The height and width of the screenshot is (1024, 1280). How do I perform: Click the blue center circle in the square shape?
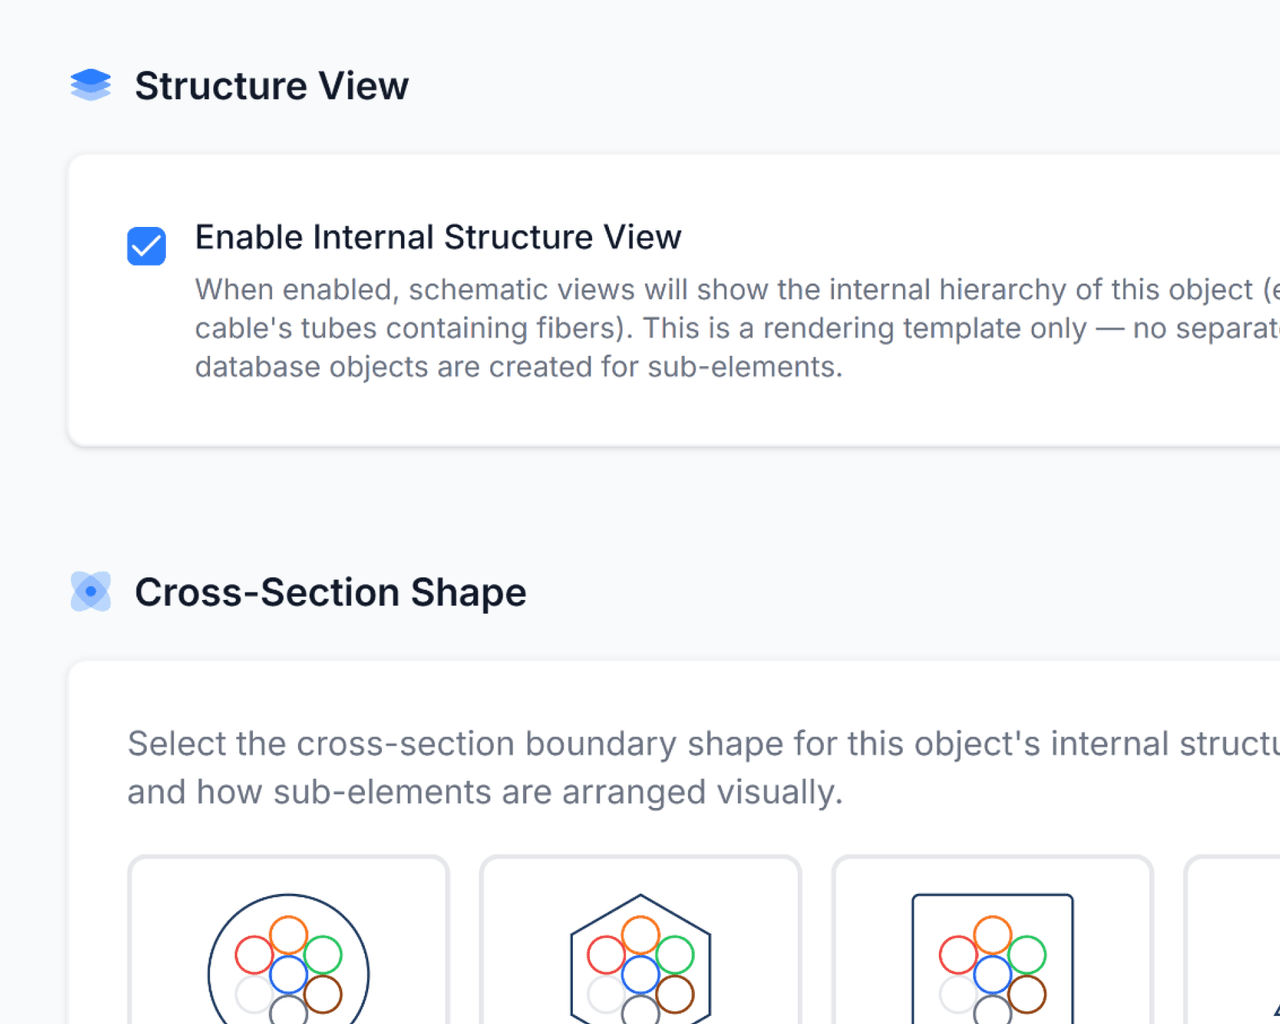click(992, 974)
